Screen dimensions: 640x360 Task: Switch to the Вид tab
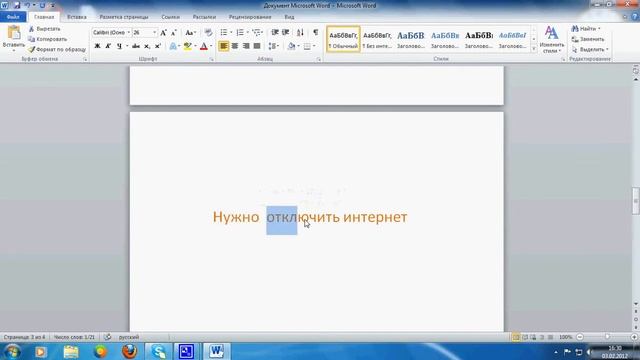click(x=289, y=17)
